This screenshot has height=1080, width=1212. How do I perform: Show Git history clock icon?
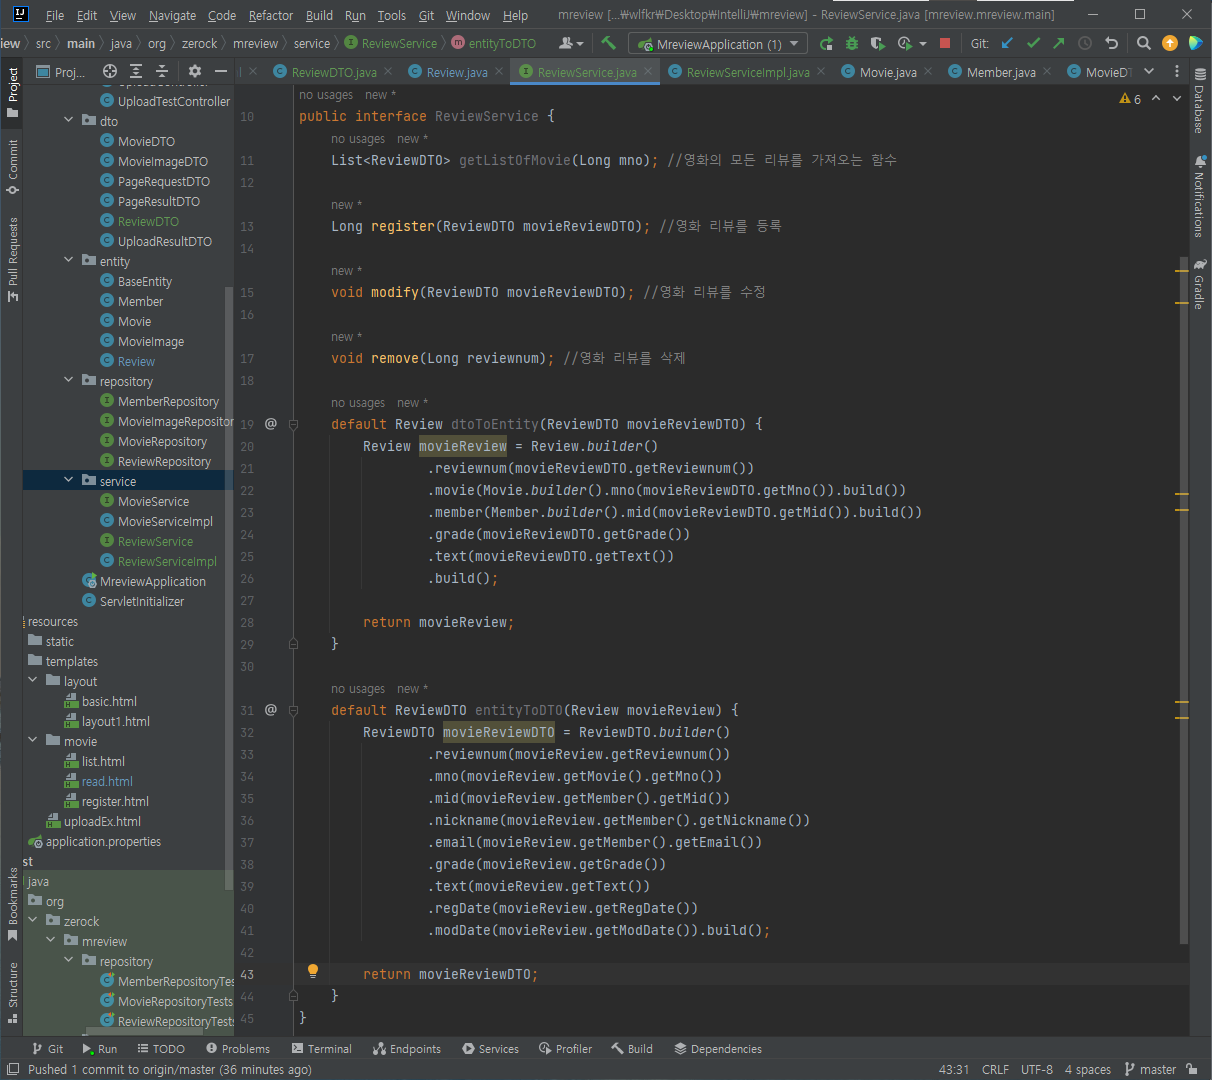click(x=1085, y=43)
